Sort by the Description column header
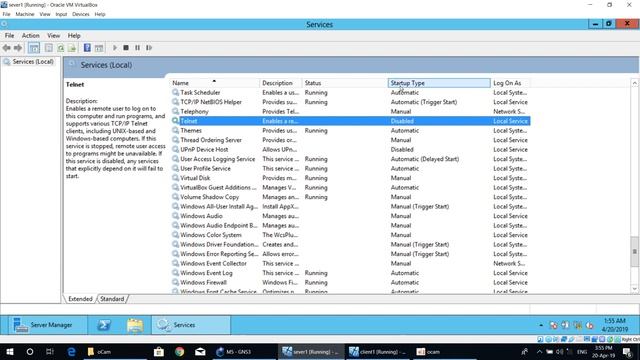 pyautogui.click(x=280, y=83)
